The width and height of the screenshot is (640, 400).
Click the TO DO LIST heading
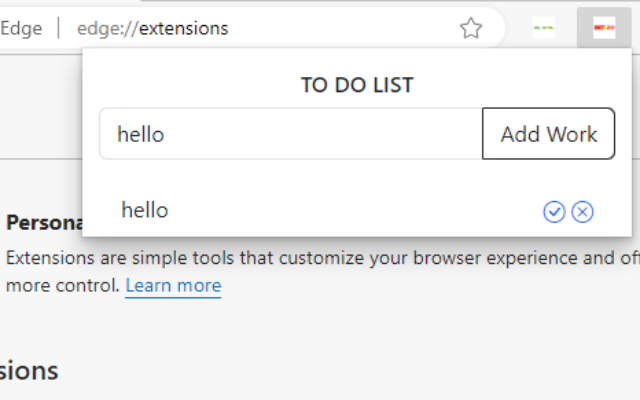(357, 85)
